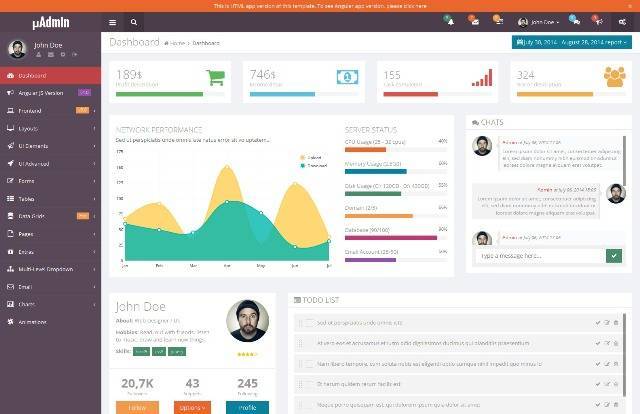Check the 'Et harum quidem' todo checkbox
The width and height of the screenshot is (640, 414).
tap(309, 384)
